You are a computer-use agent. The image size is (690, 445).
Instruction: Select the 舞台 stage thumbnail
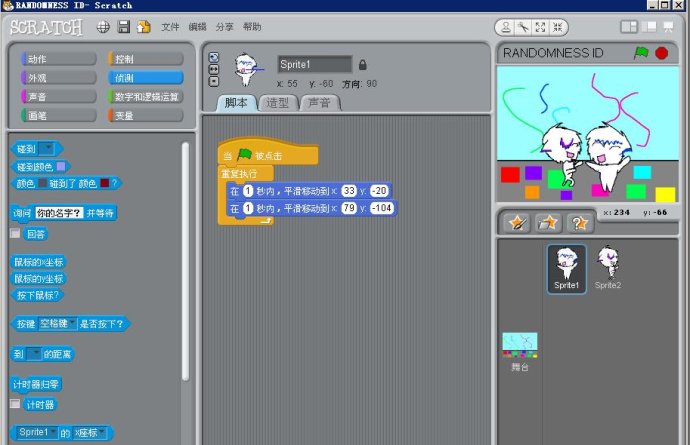[520, 352]
